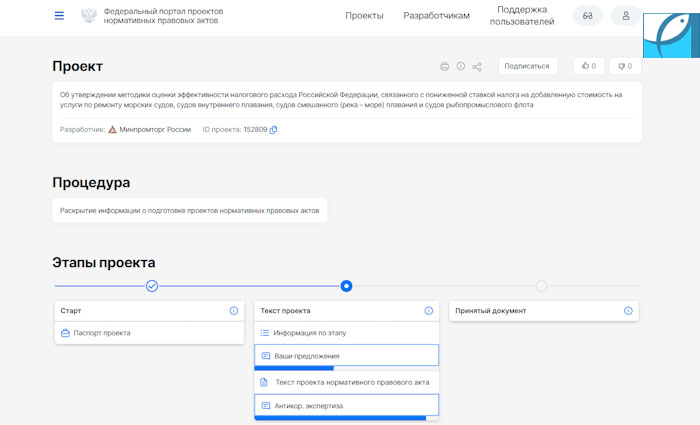Viewport: 700px width, 425px height.
Task: Click the Минпромторг triangle icon
Action: pos(112,129)
